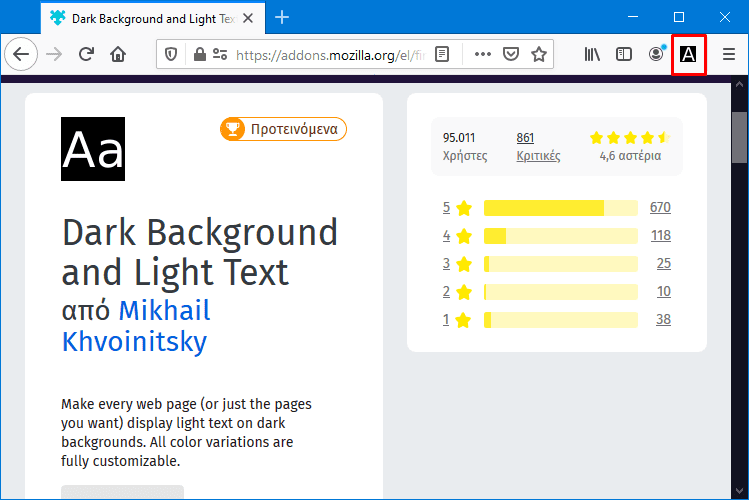Save page to Pocket
749x500 pixels.
click(511, 54)
